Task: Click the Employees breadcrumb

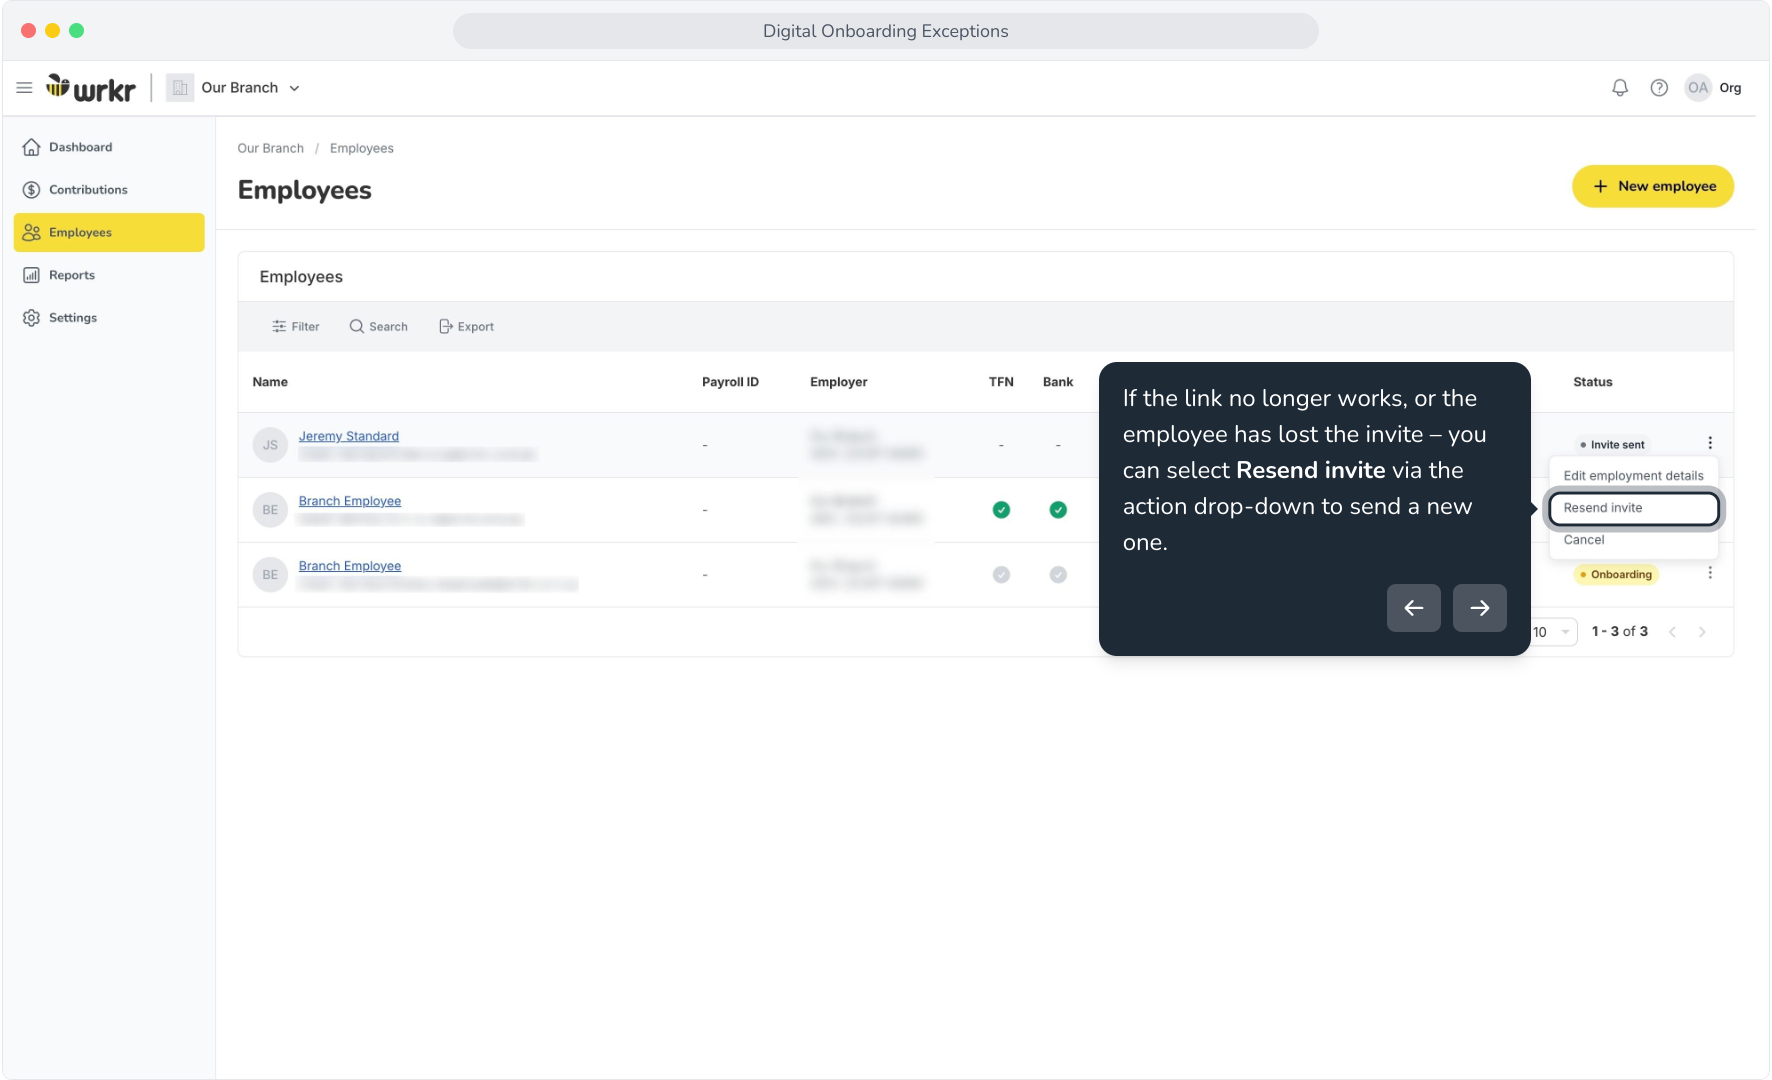Action: [x=362, y=148]
